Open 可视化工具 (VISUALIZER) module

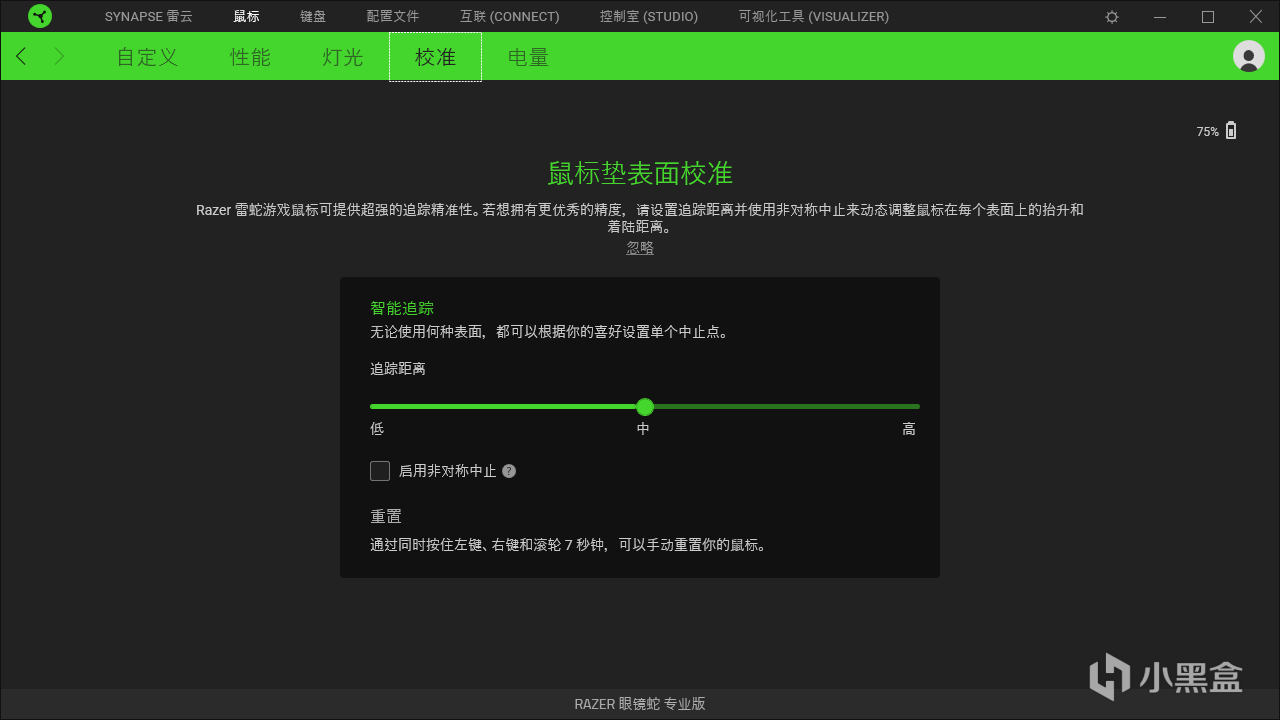(x=814, y=17)
